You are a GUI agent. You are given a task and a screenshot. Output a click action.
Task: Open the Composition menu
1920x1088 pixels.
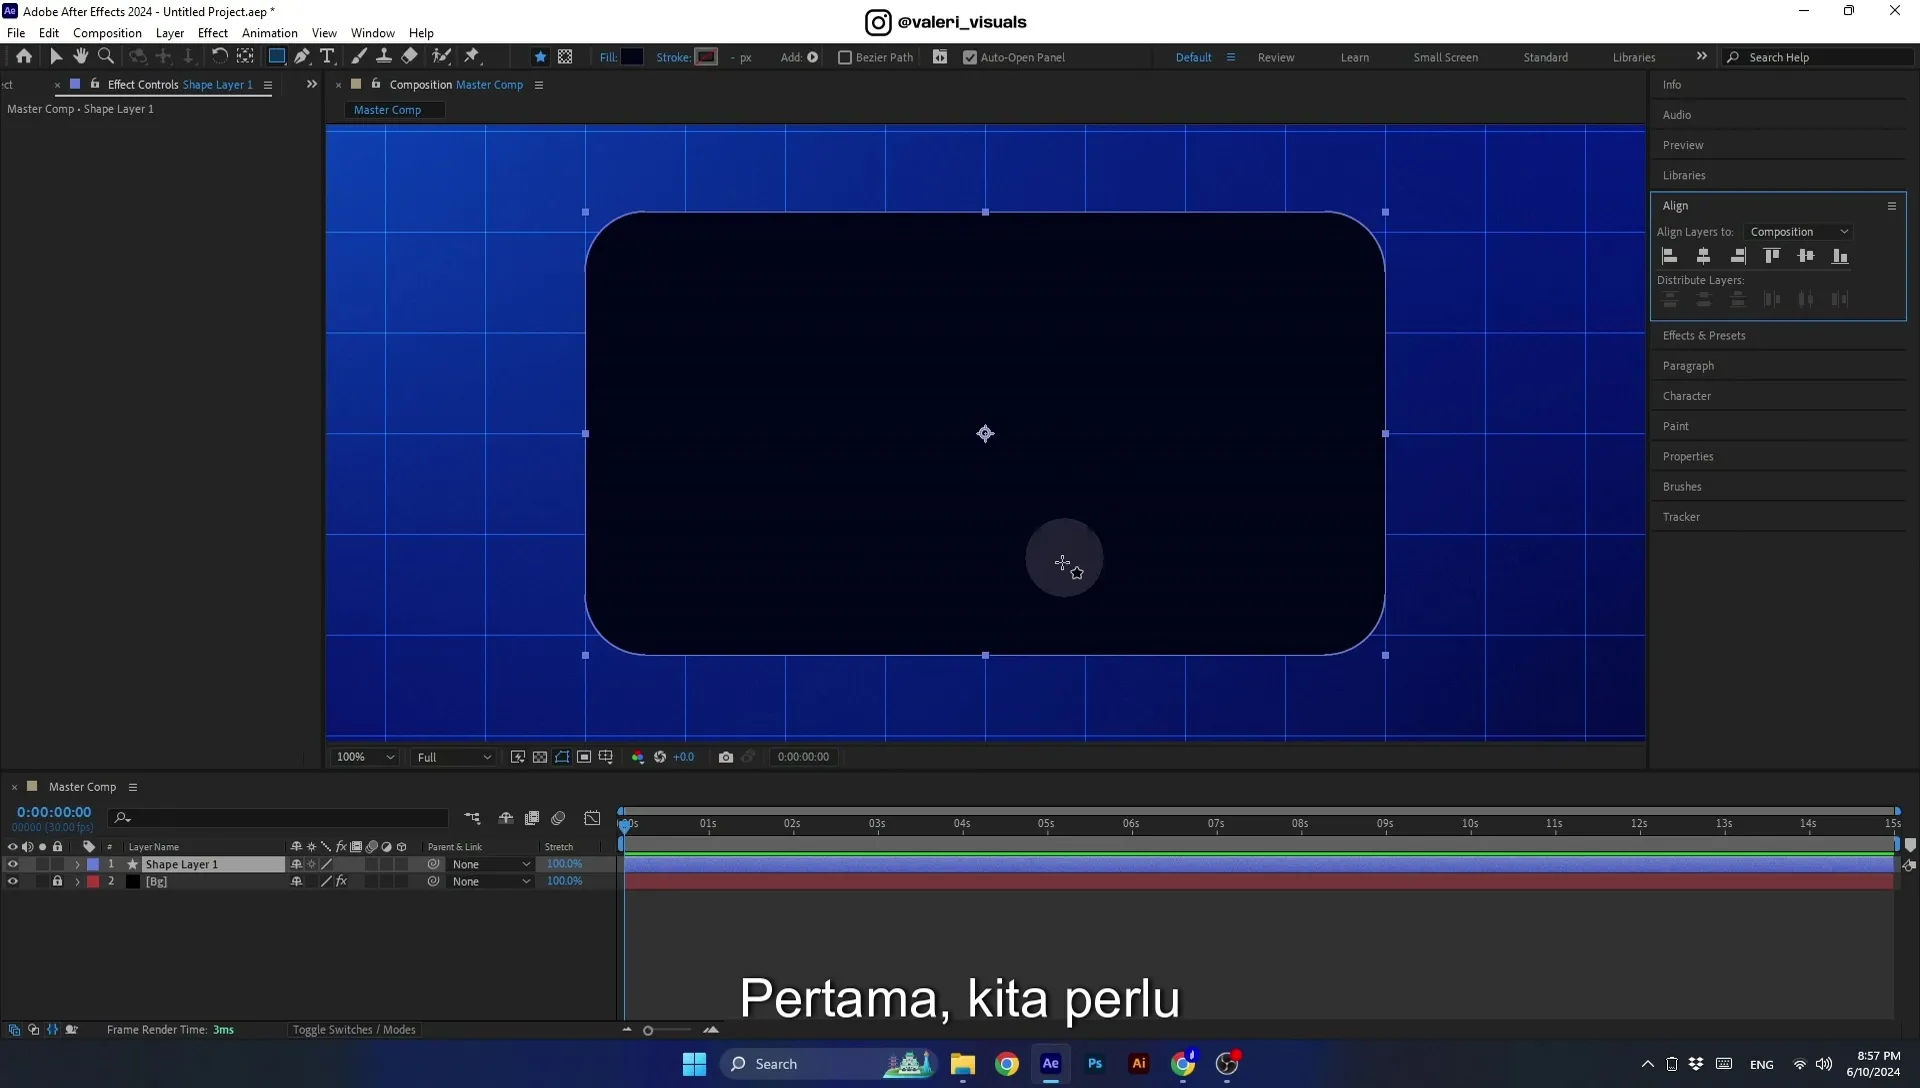point(107,33)
